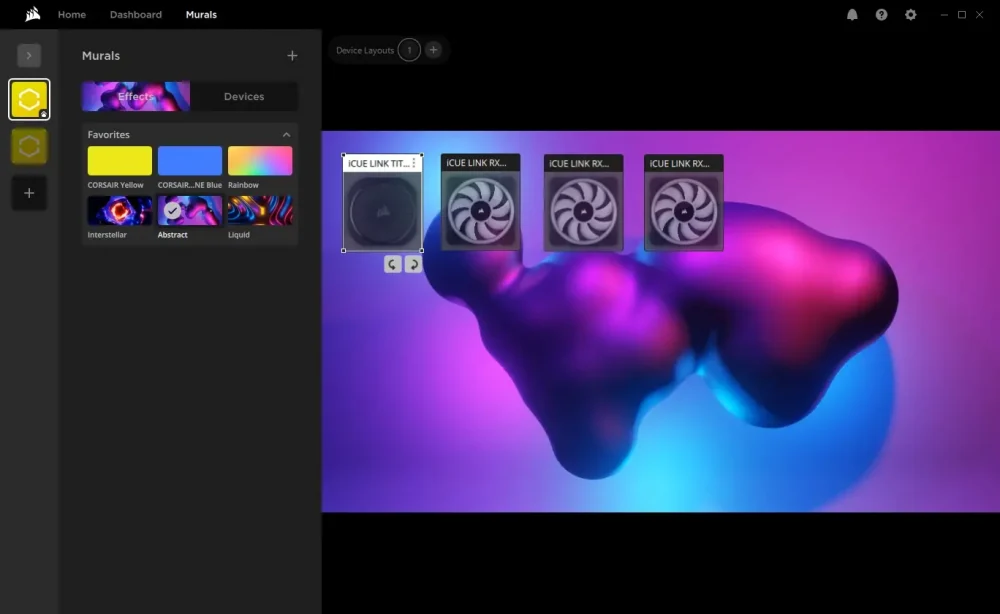Click the Interstellar caption text
The width and height of the screenshot is (1000, 614).
pos(107,235)
